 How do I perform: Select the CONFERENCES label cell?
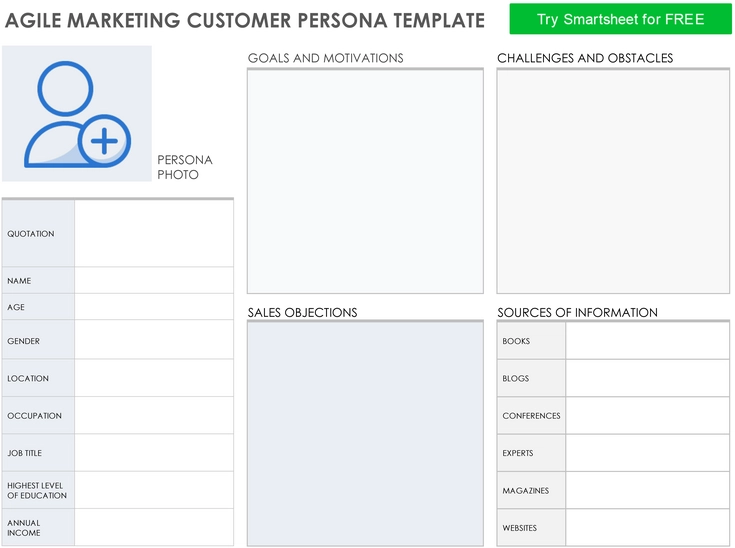(531, 416)
